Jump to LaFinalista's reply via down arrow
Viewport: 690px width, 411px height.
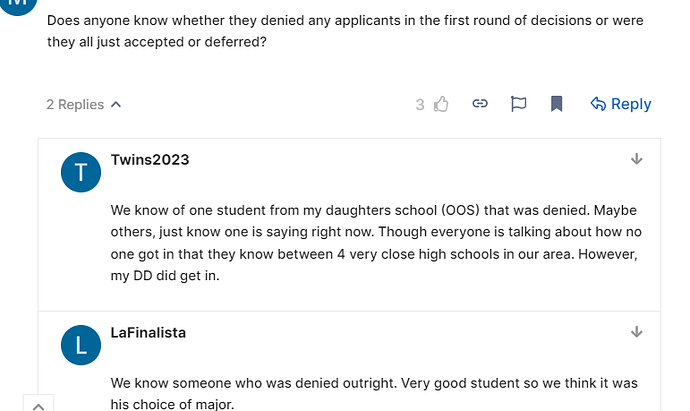tap(637, 332)
